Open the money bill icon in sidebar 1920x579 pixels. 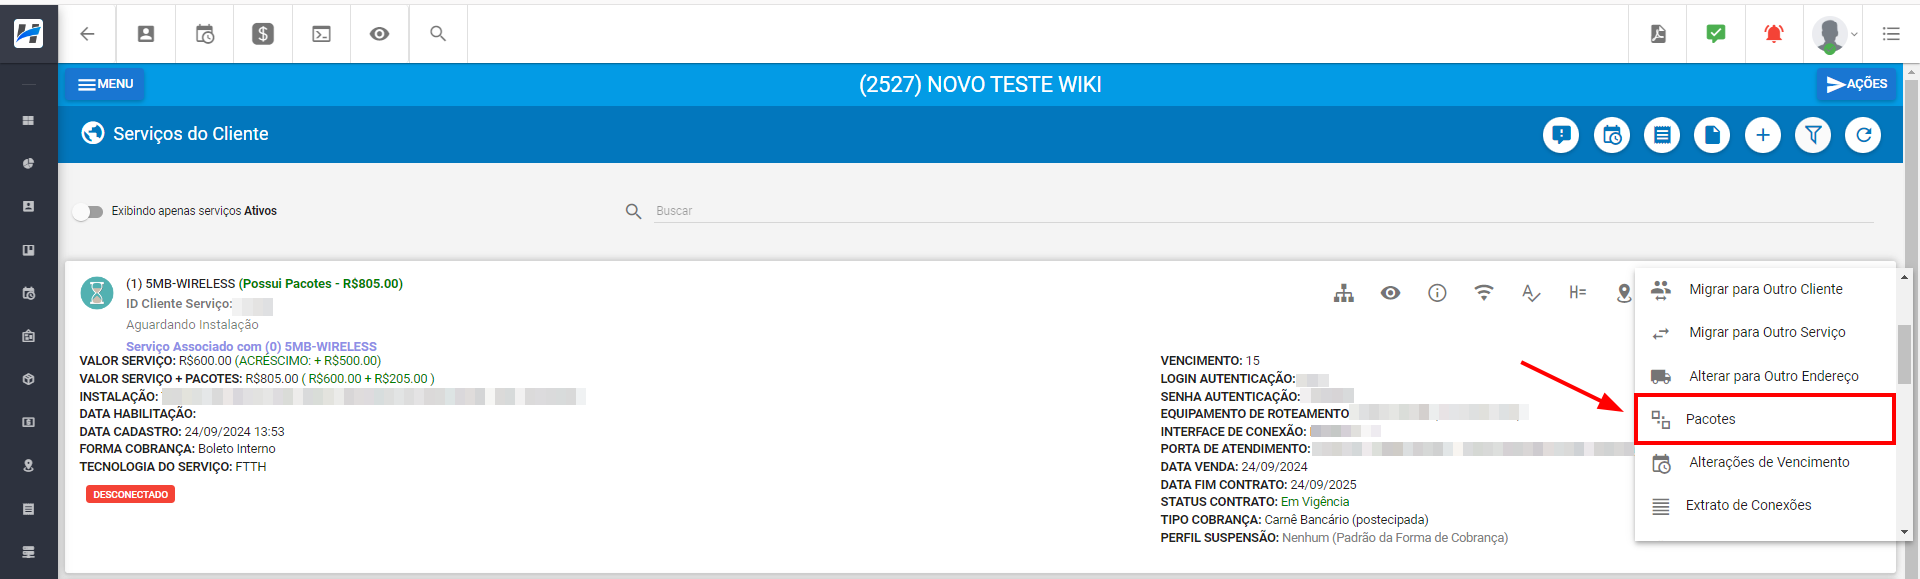pyautogui.click(x=28, y=422)
